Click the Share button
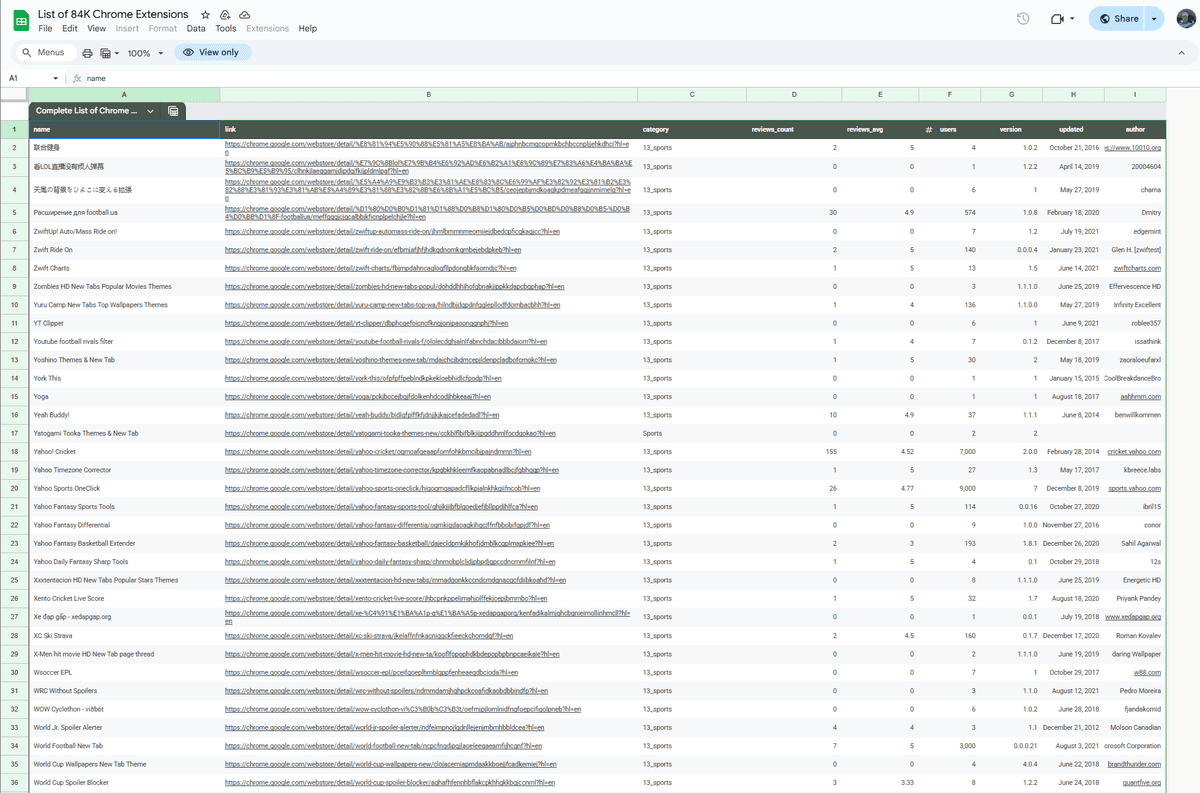This screenshot has height=793, width=1200. point(1118,19)
